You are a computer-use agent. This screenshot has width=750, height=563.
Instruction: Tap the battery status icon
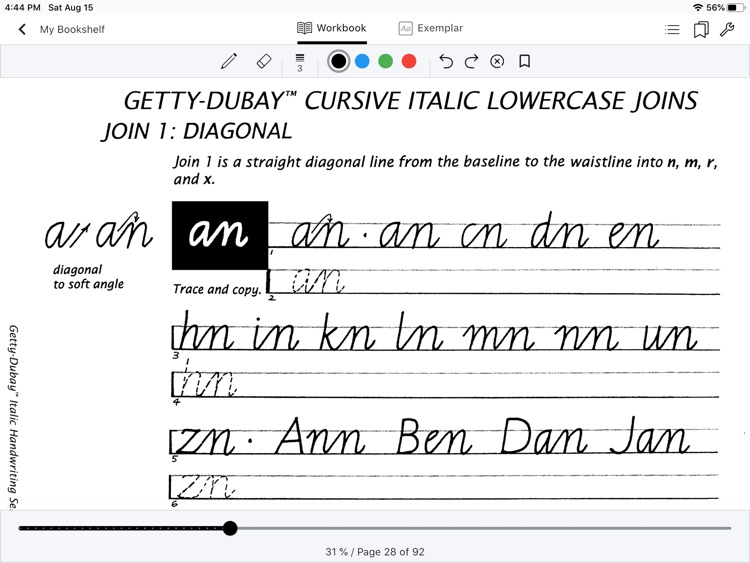[x=736, y=8]
